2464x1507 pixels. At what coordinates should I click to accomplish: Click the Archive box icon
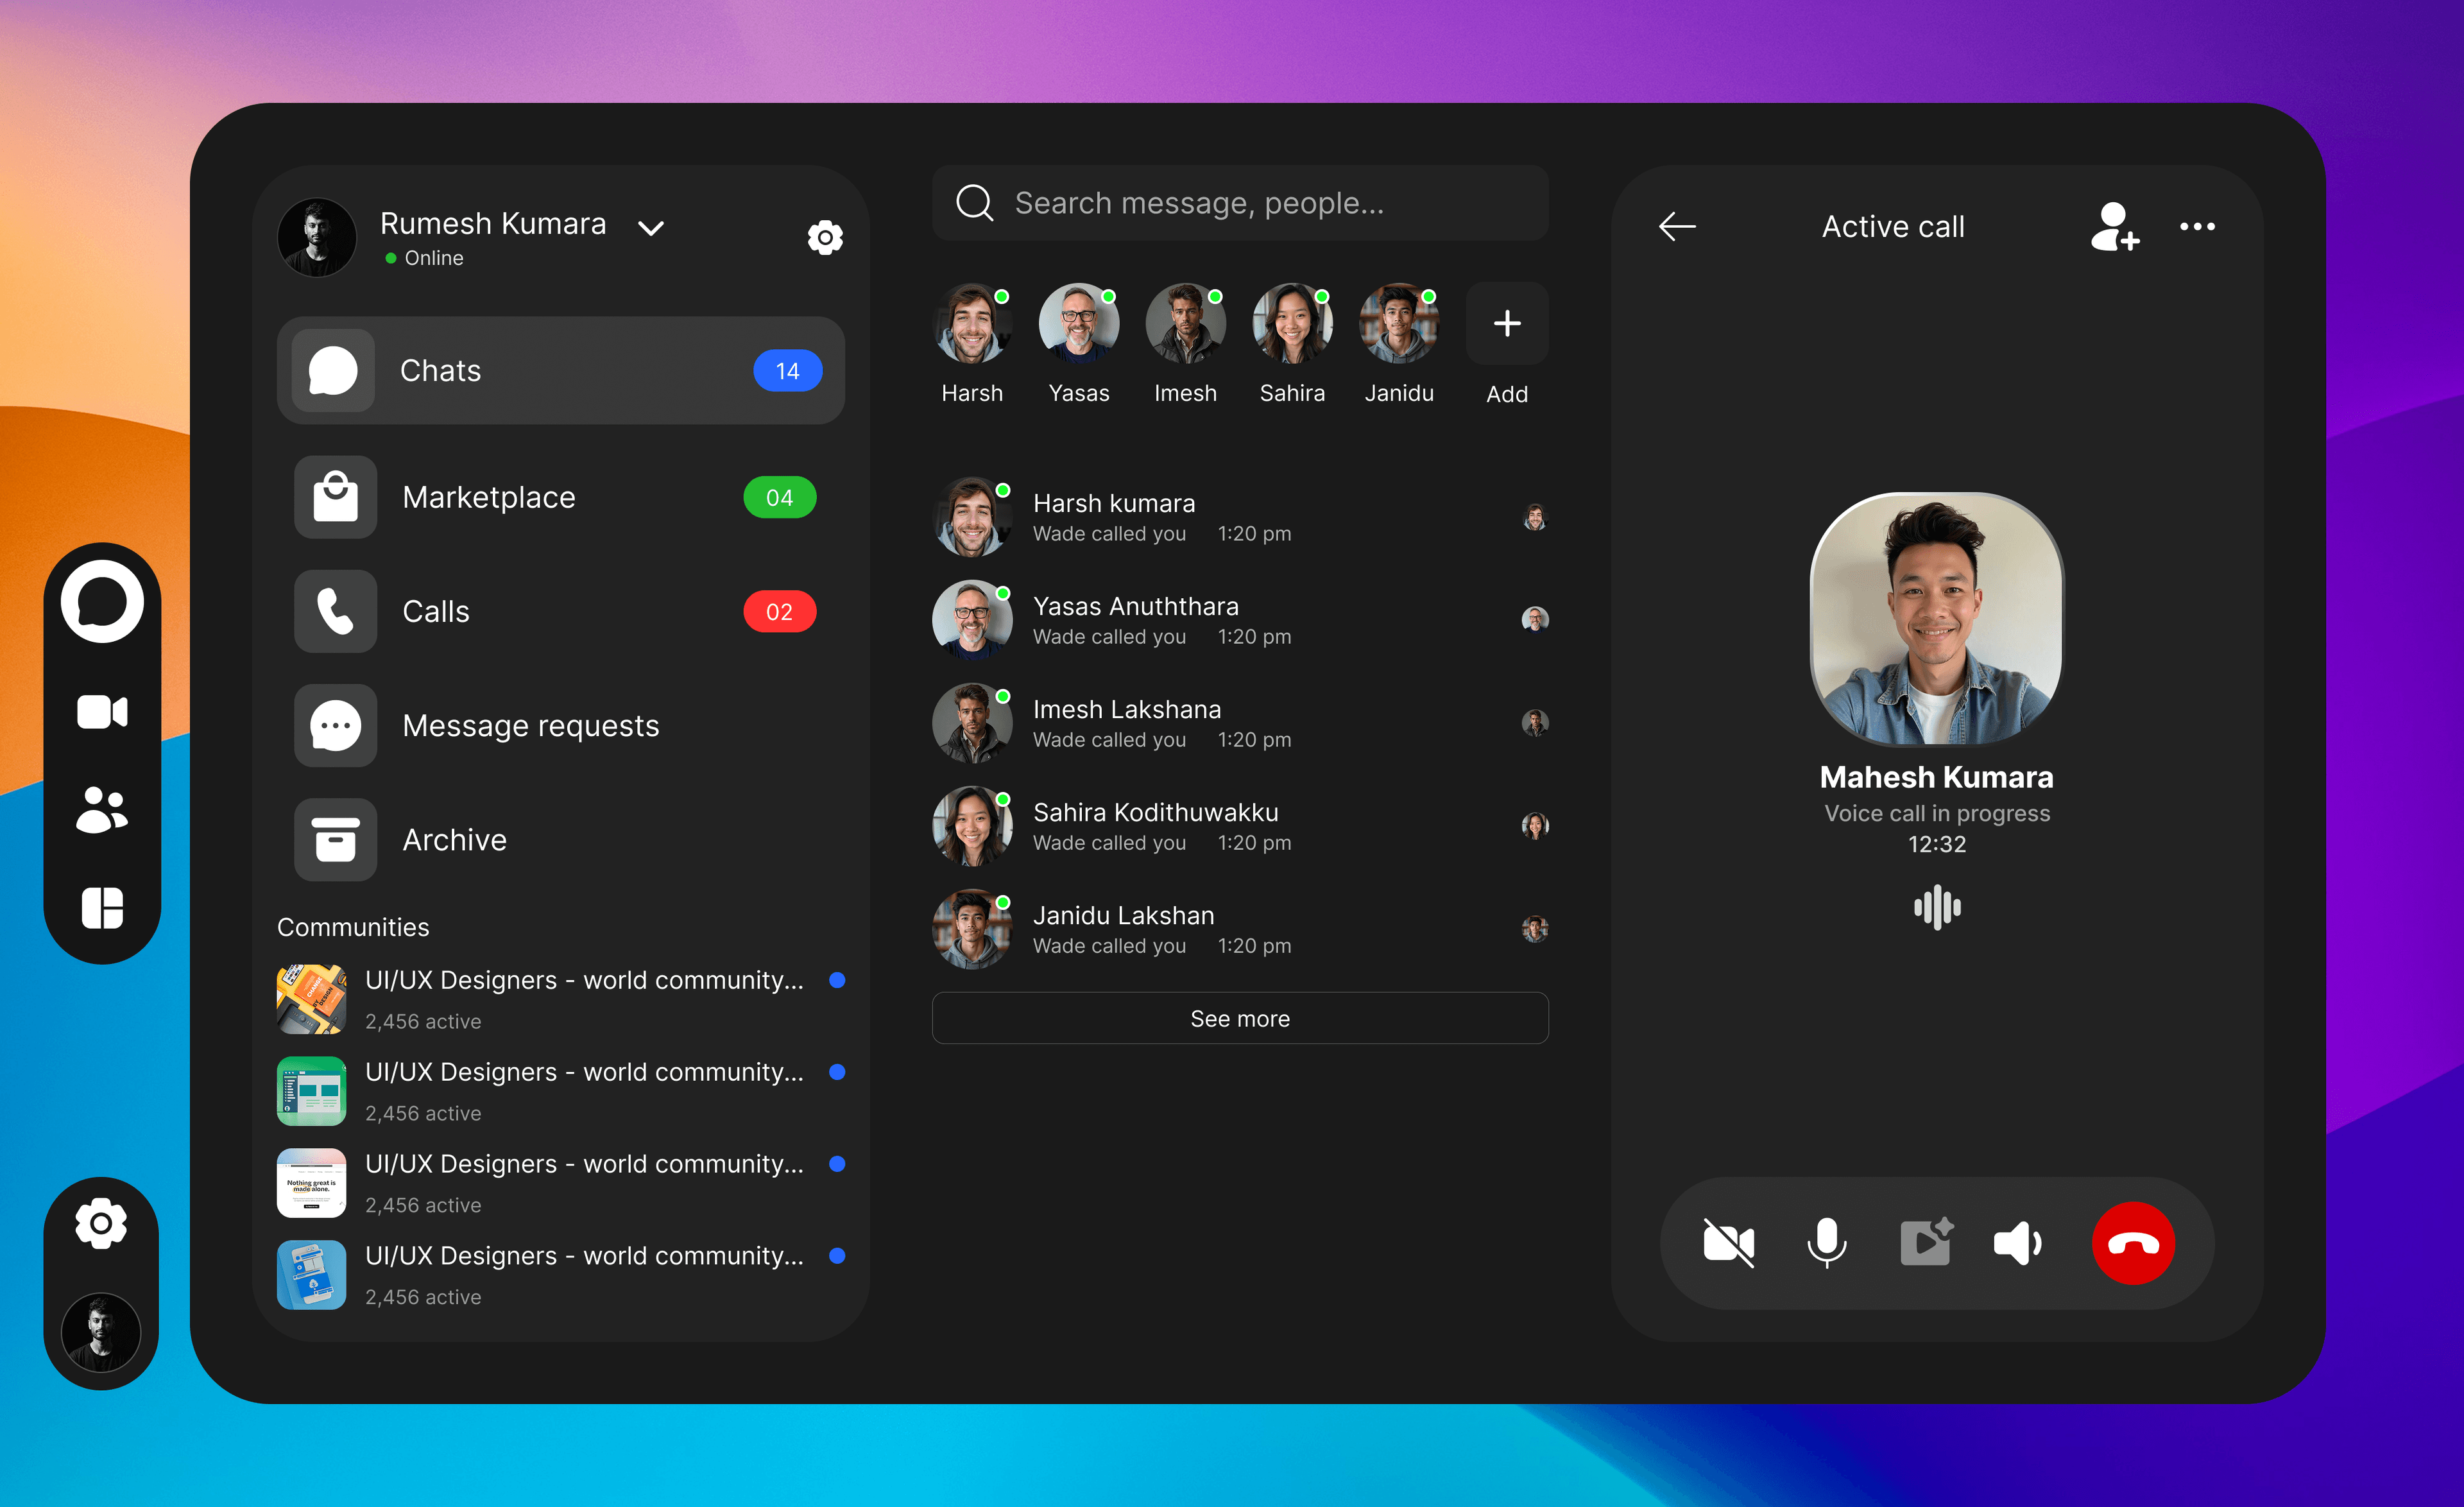pyautogui.click(x=336, y=840)
